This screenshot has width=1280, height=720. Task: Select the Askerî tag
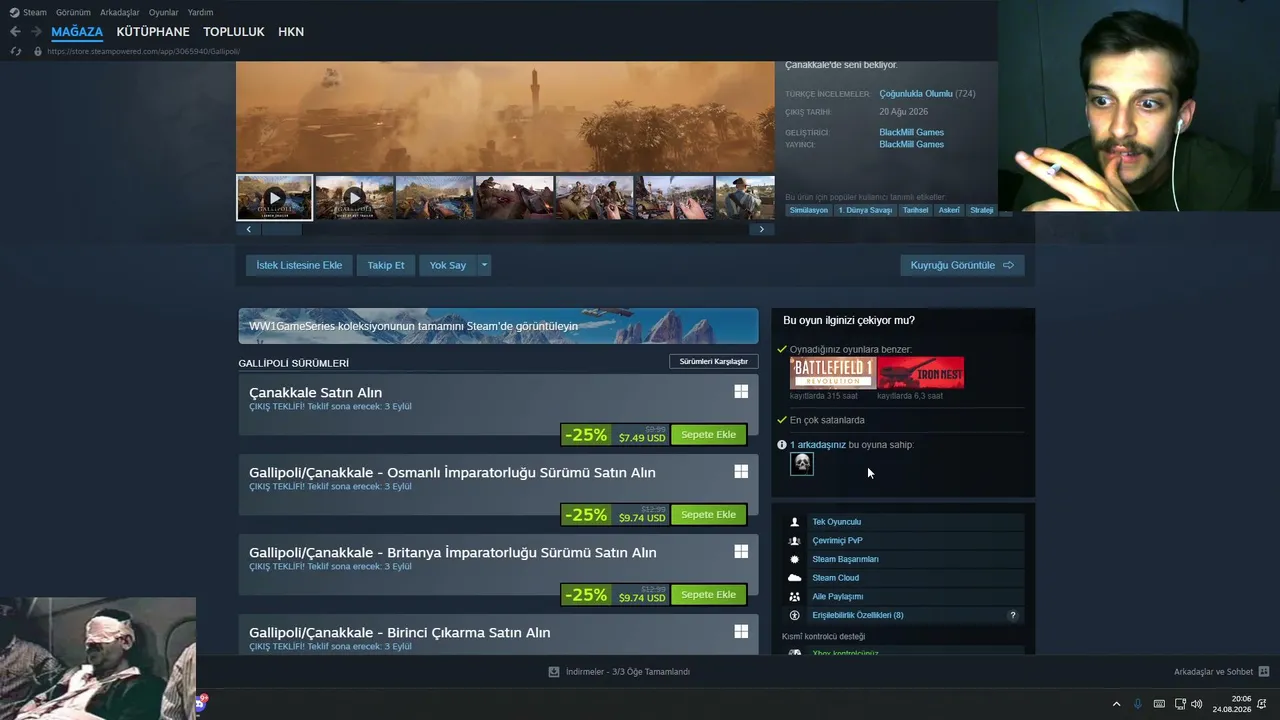(949, 210)
